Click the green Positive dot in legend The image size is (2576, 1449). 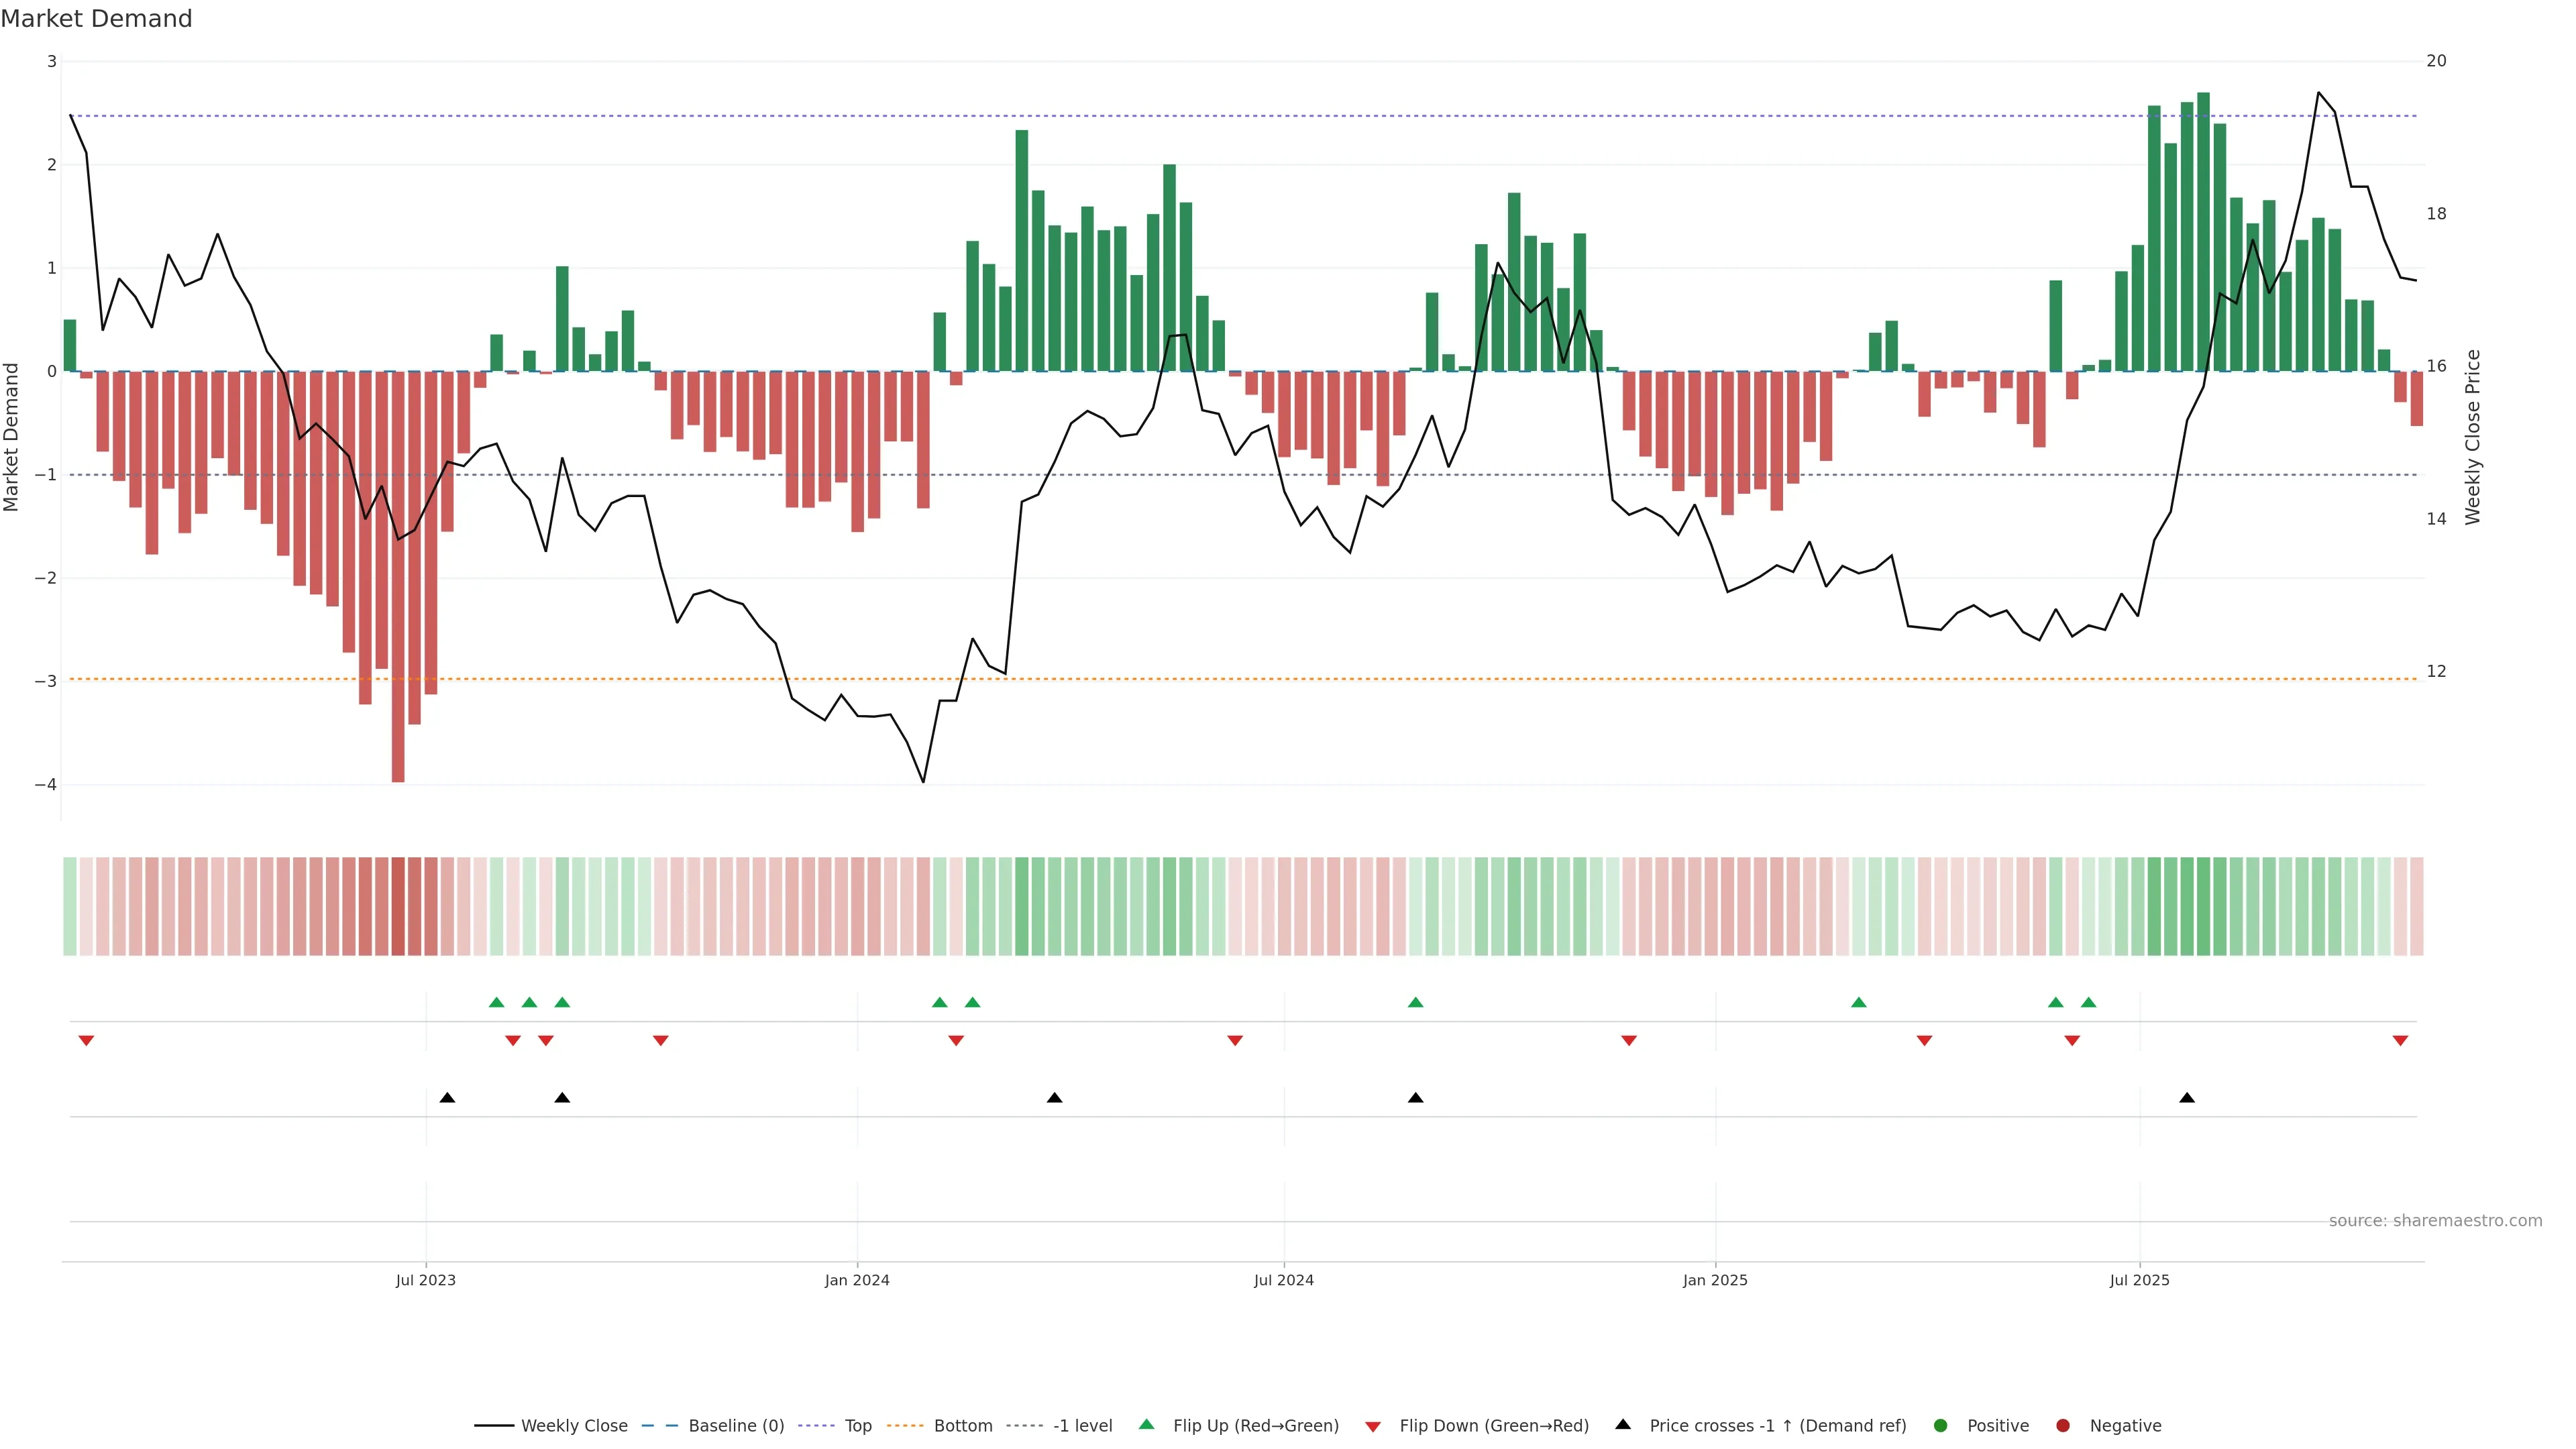1941,1426
